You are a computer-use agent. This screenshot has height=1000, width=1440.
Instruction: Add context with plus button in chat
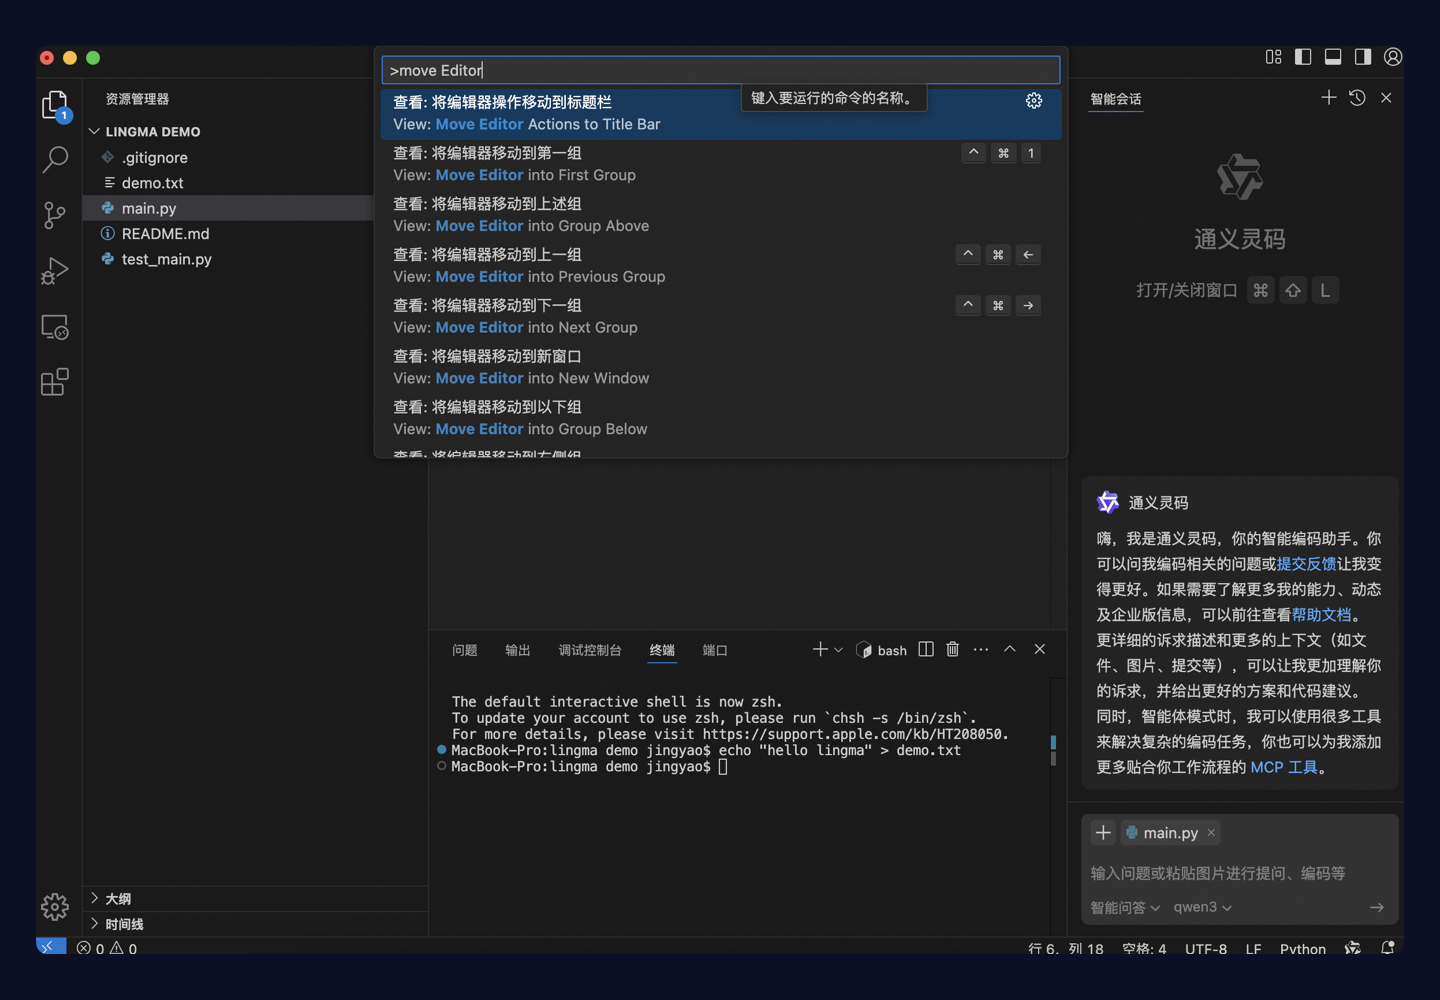pos(1103,832)
